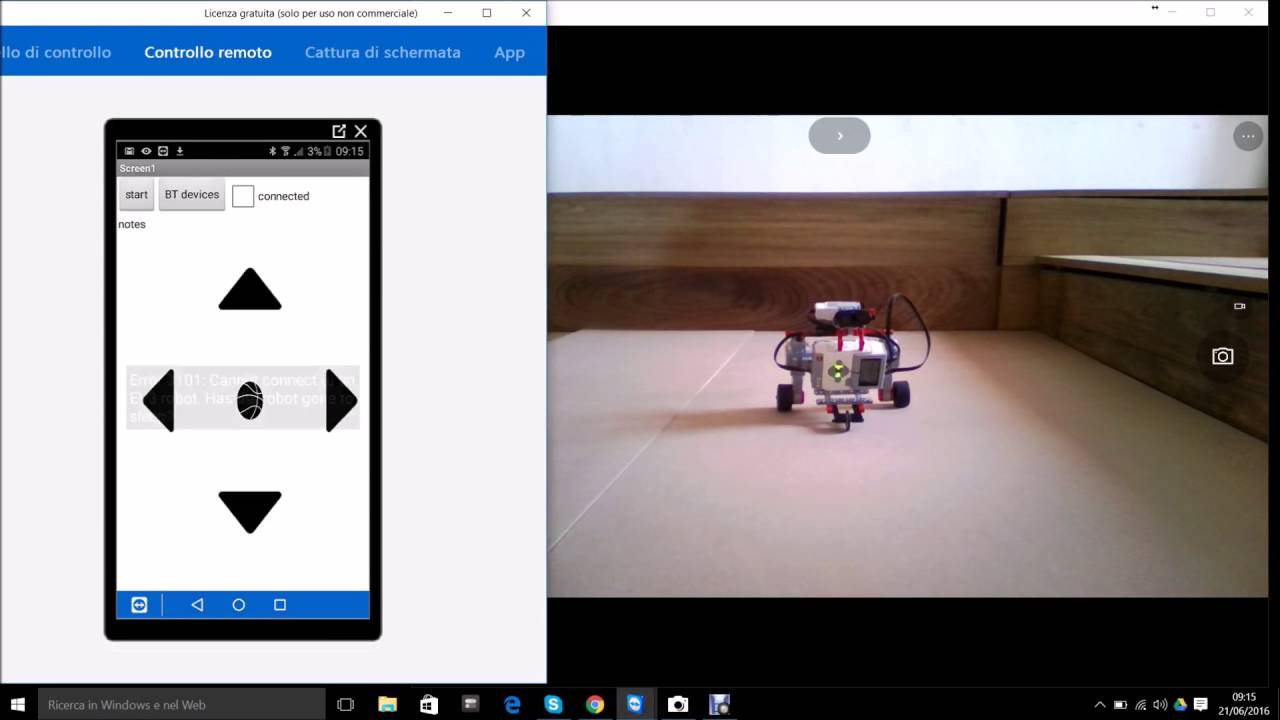1280x720 pixels.
Task: Tap the up arrow on the phone
Action: (250, 289)
